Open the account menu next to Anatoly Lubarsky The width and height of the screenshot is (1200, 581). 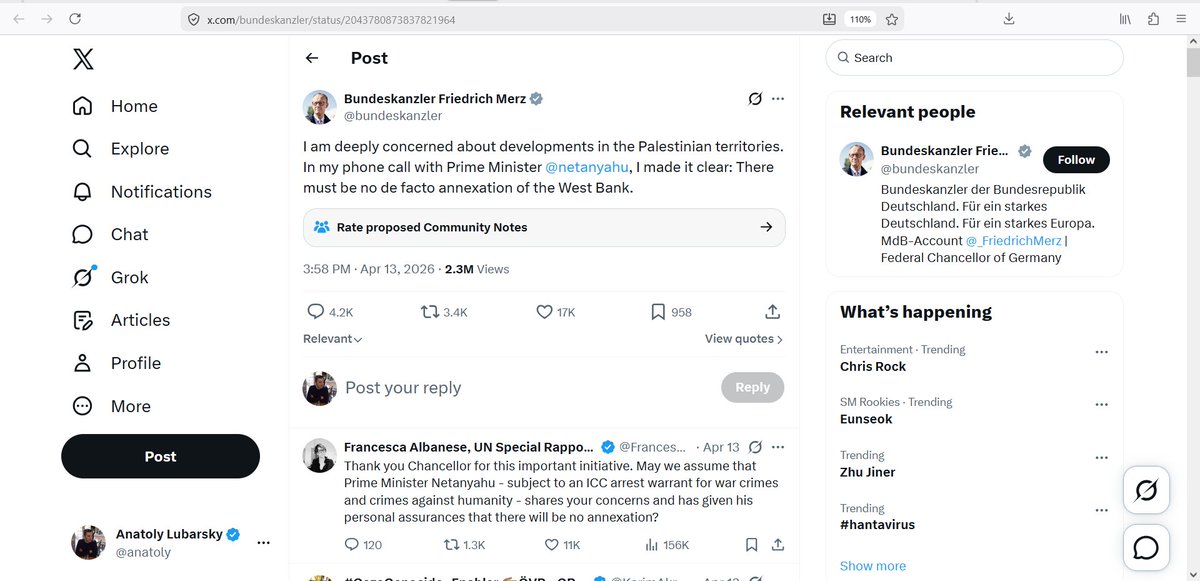tap(263, 543)
